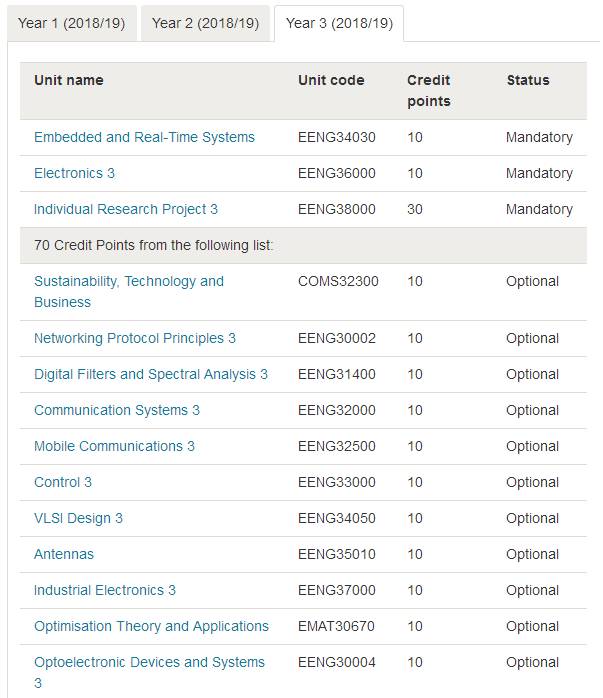
Task: Click the Unit code EENG38000 cell
Action: [x=337, y=209]
